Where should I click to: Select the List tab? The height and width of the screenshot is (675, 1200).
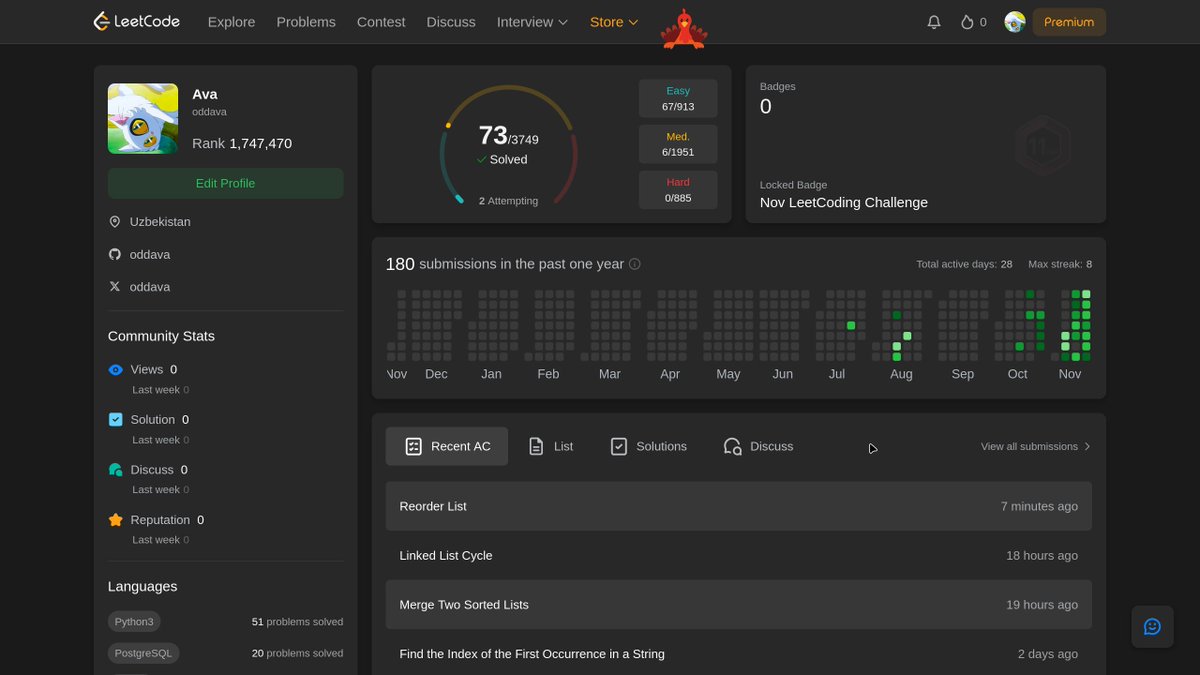pyautogui.click(x=551, y=447)
